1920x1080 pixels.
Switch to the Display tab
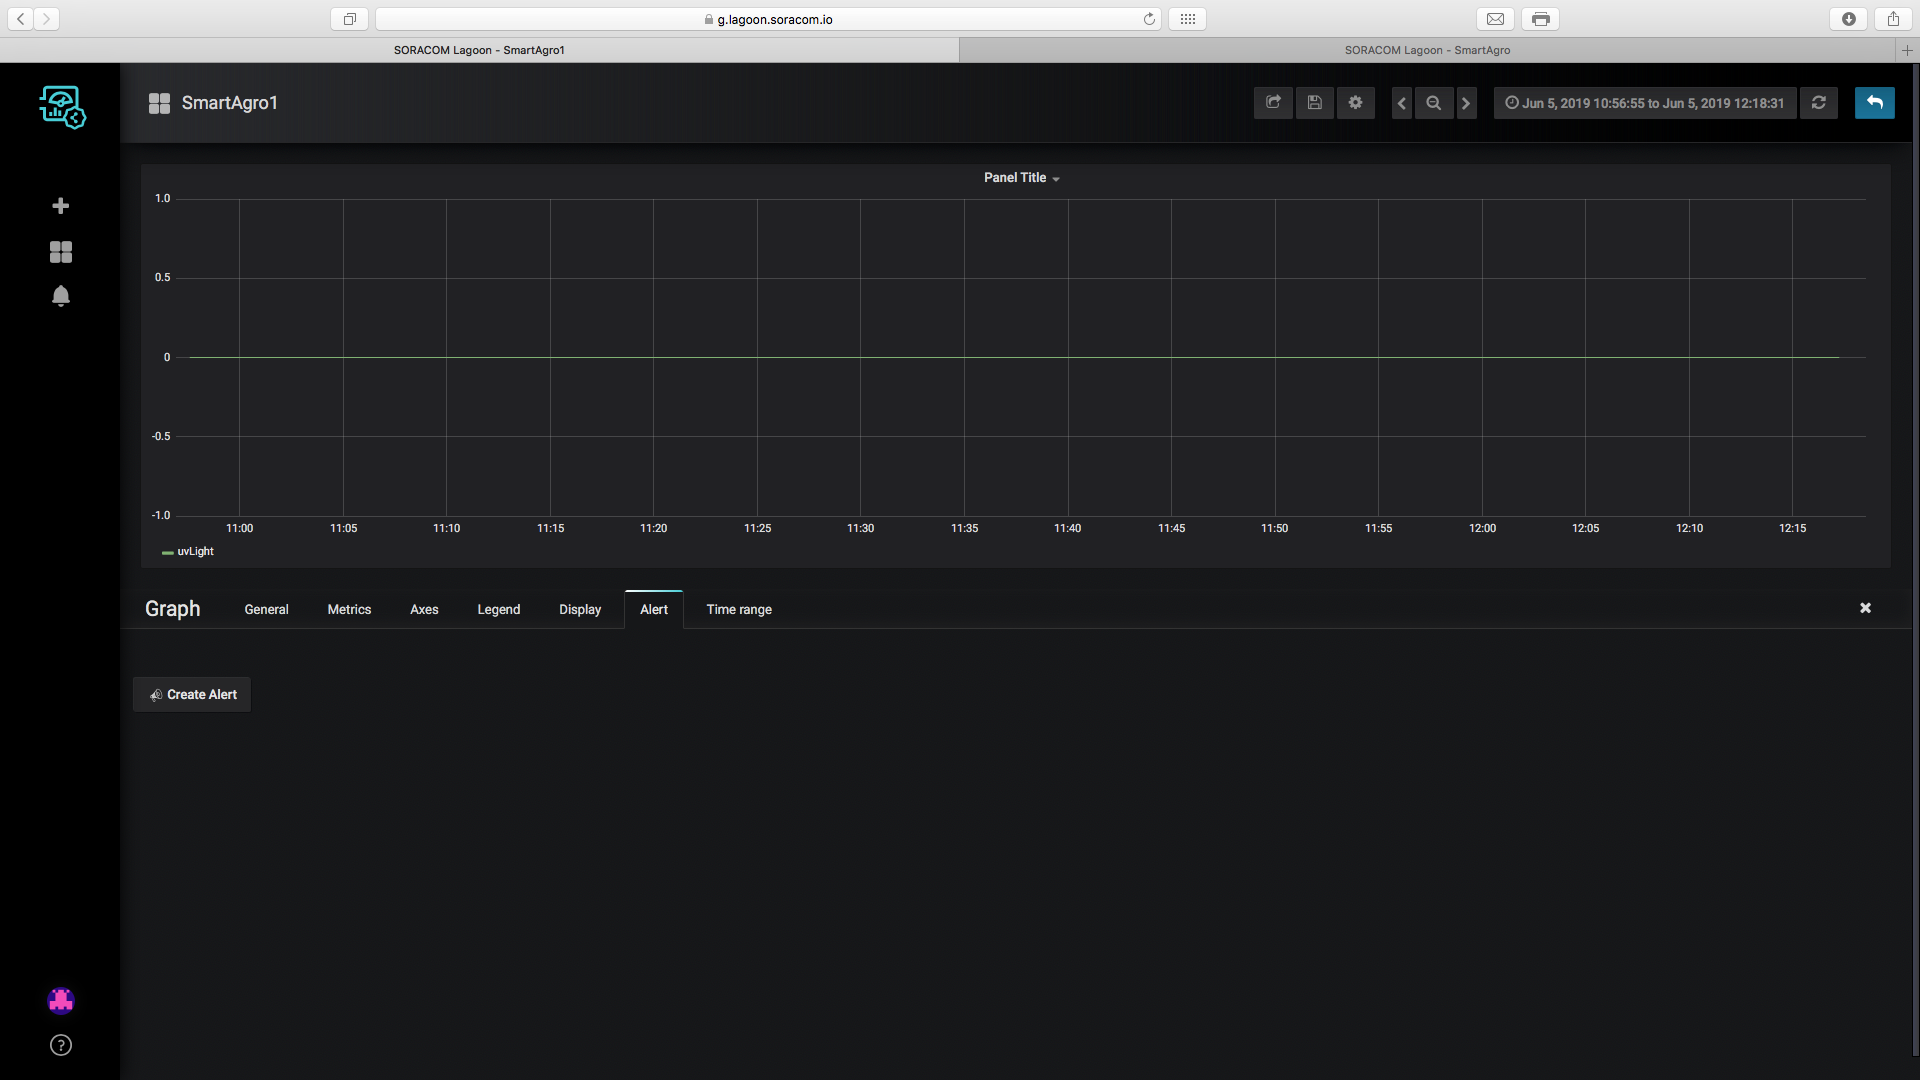[x=579, y=609]
